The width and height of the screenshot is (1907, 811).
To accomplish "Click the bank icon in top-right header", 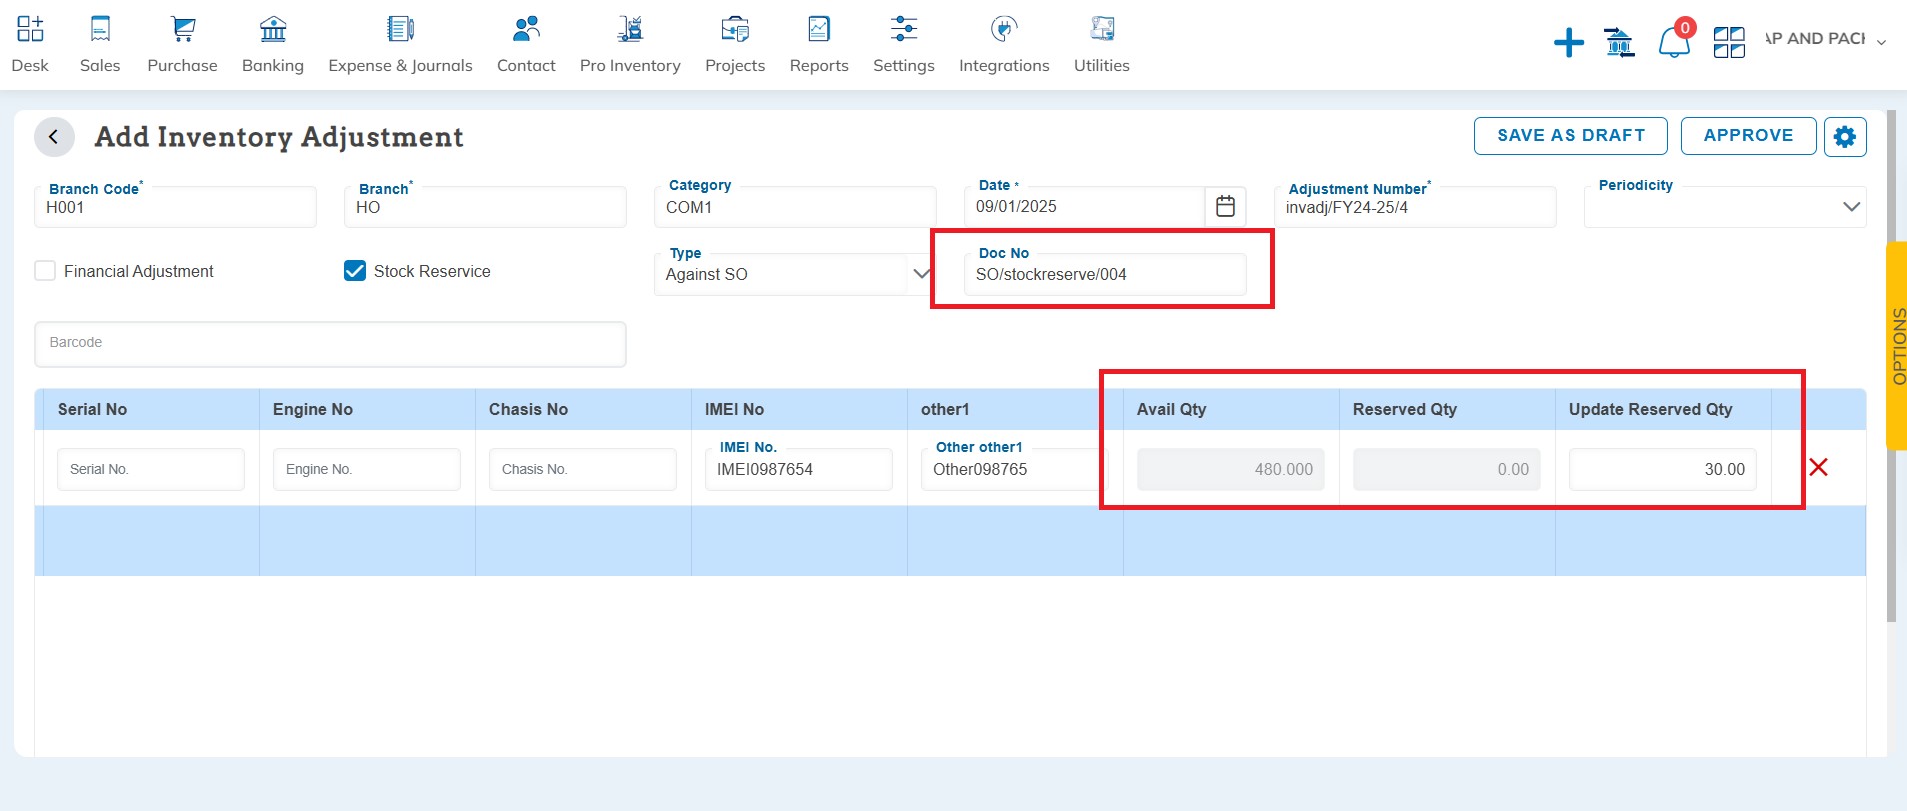I will 1619,43.
